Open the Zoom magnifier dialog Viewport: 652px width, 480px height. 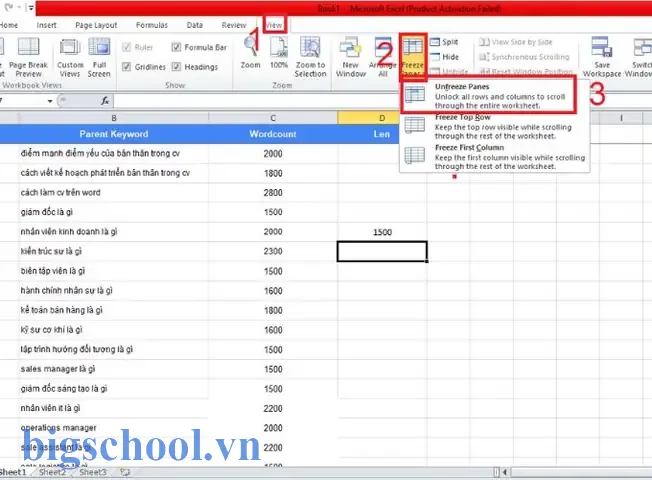(x=250, y=53)
